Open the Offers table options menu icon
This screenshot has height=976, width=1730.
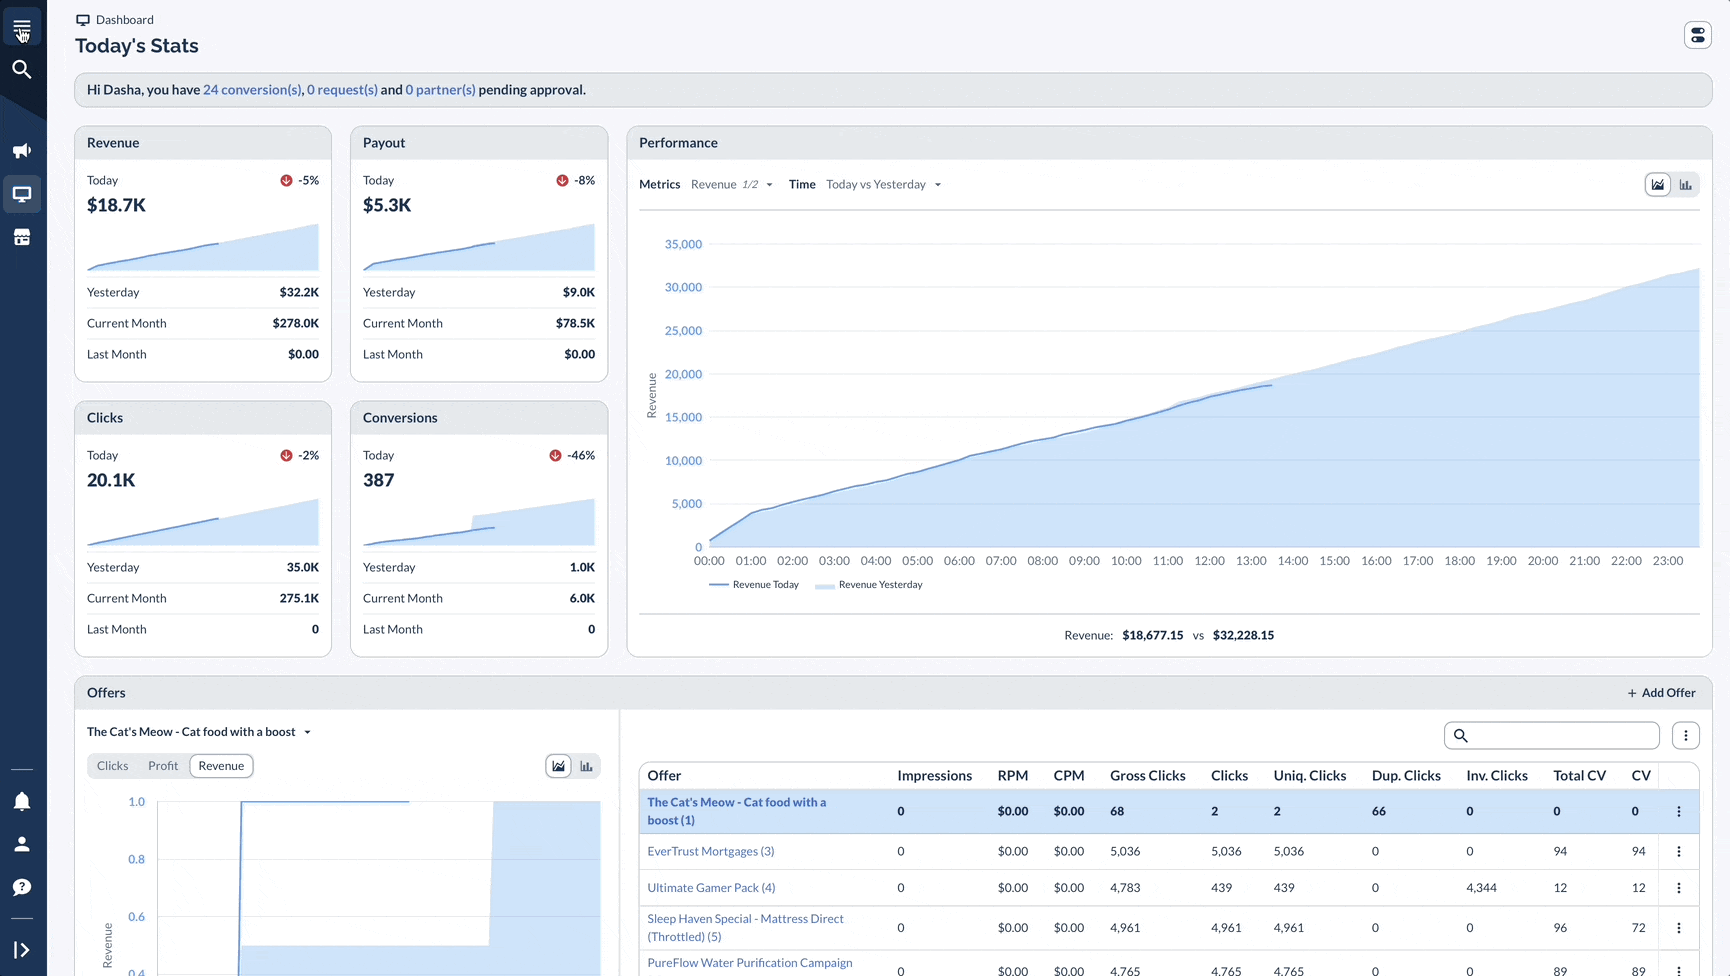click(1686, 736)
